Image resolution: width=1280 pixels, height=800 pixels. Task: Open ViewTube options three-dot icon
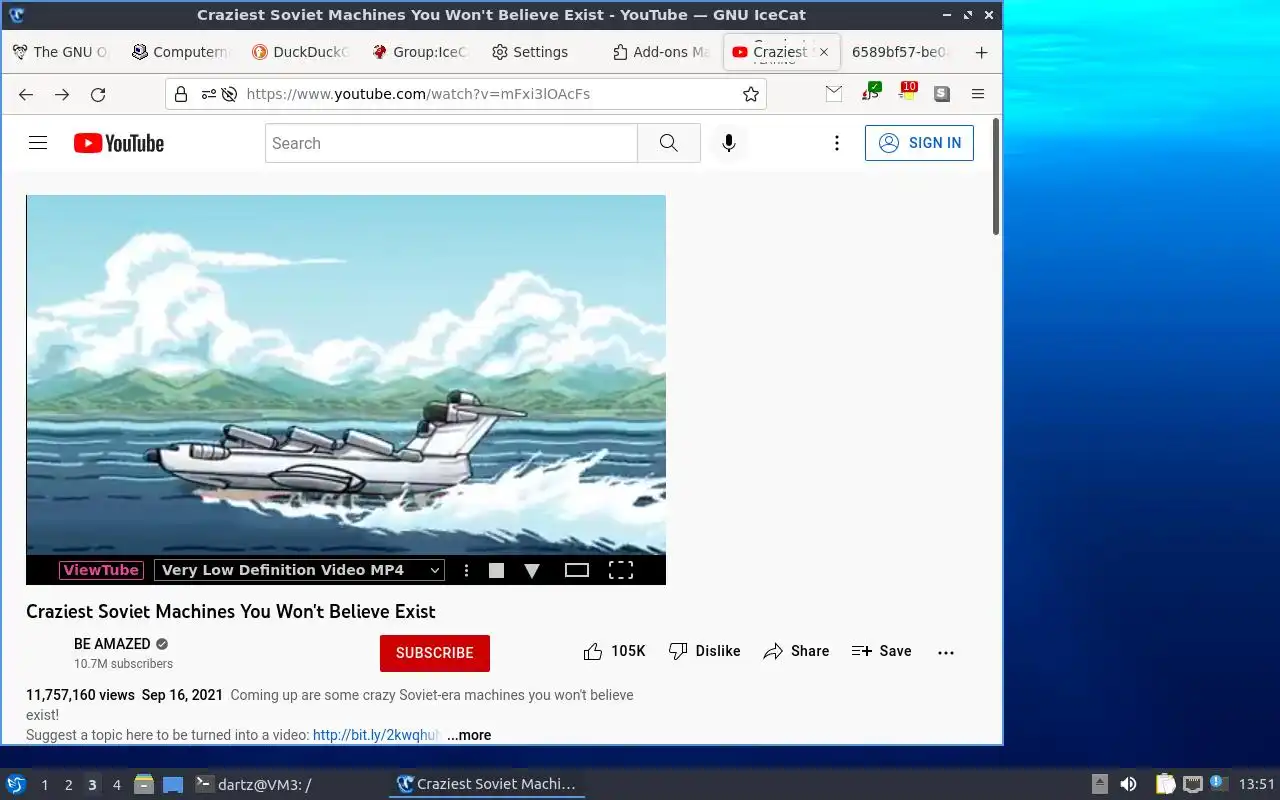point(466,570)
